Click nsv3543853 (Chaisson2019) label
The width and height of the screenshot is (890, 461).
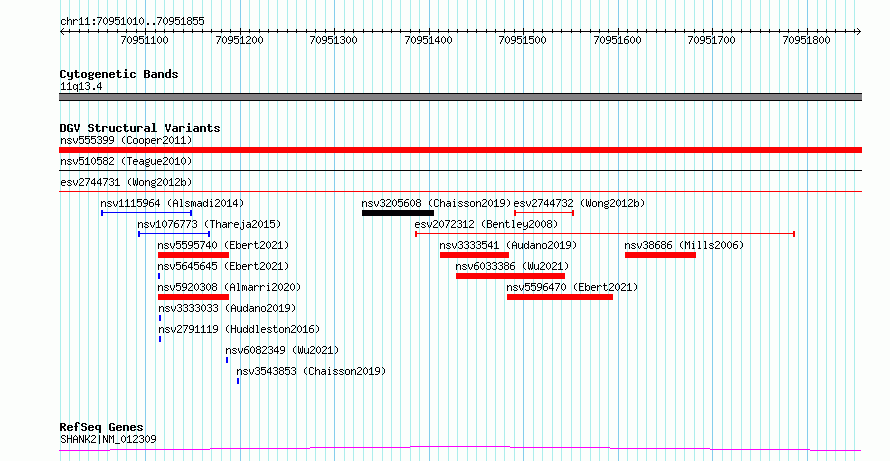[x=311, y=371]
